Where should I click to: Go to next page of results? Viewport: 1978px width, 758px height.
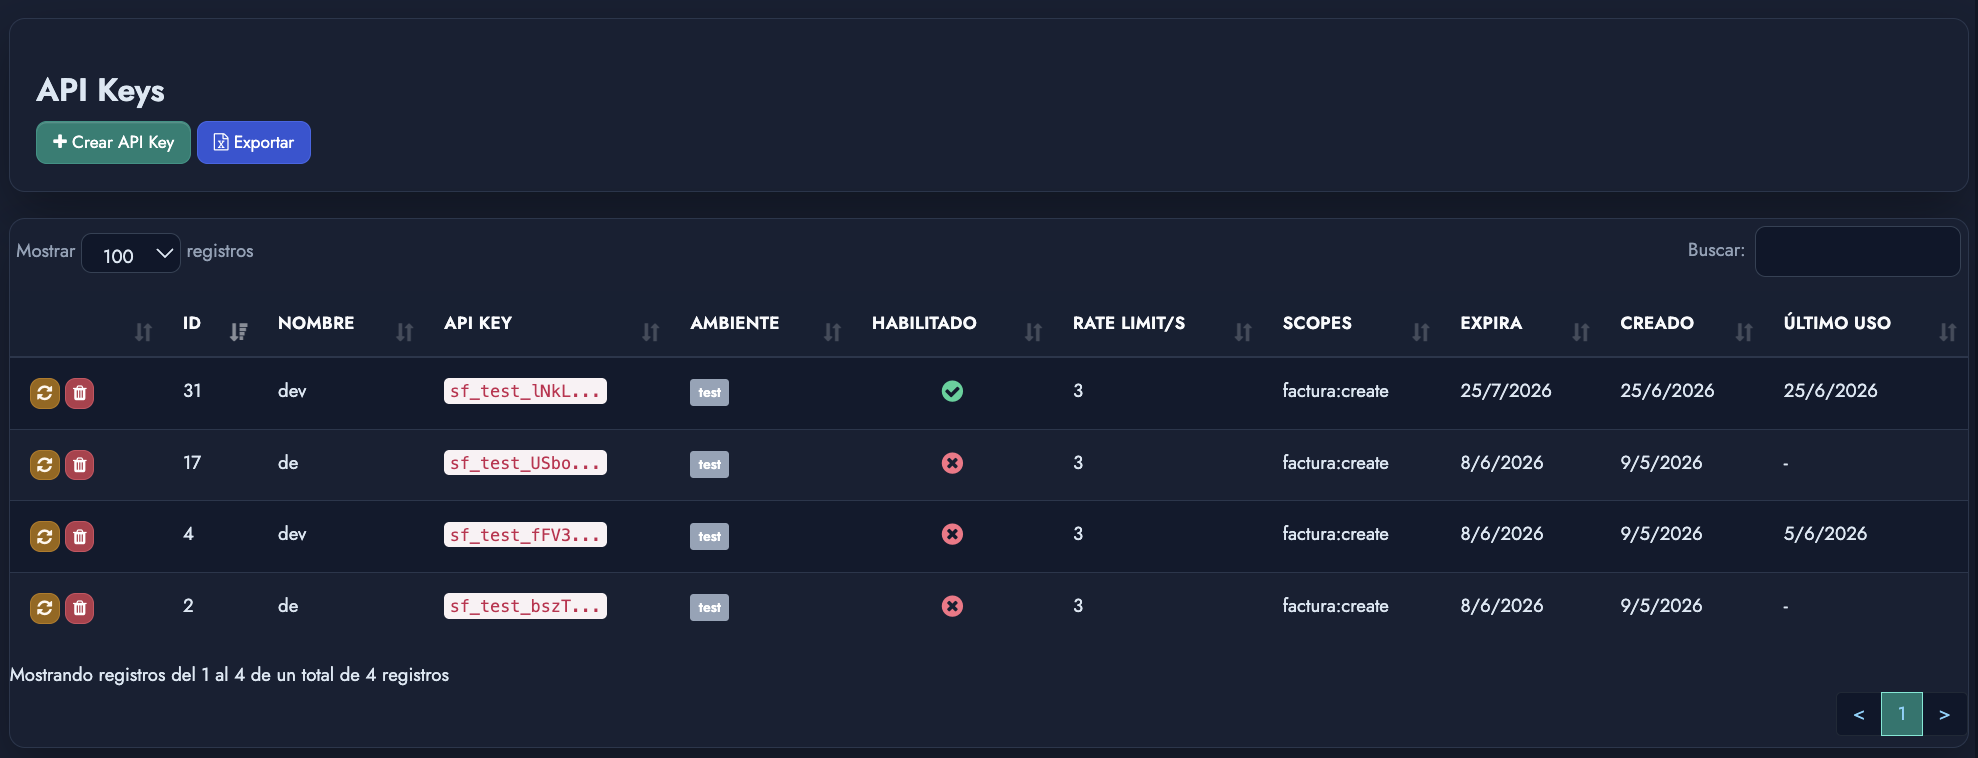click(x=1944, y=714)
